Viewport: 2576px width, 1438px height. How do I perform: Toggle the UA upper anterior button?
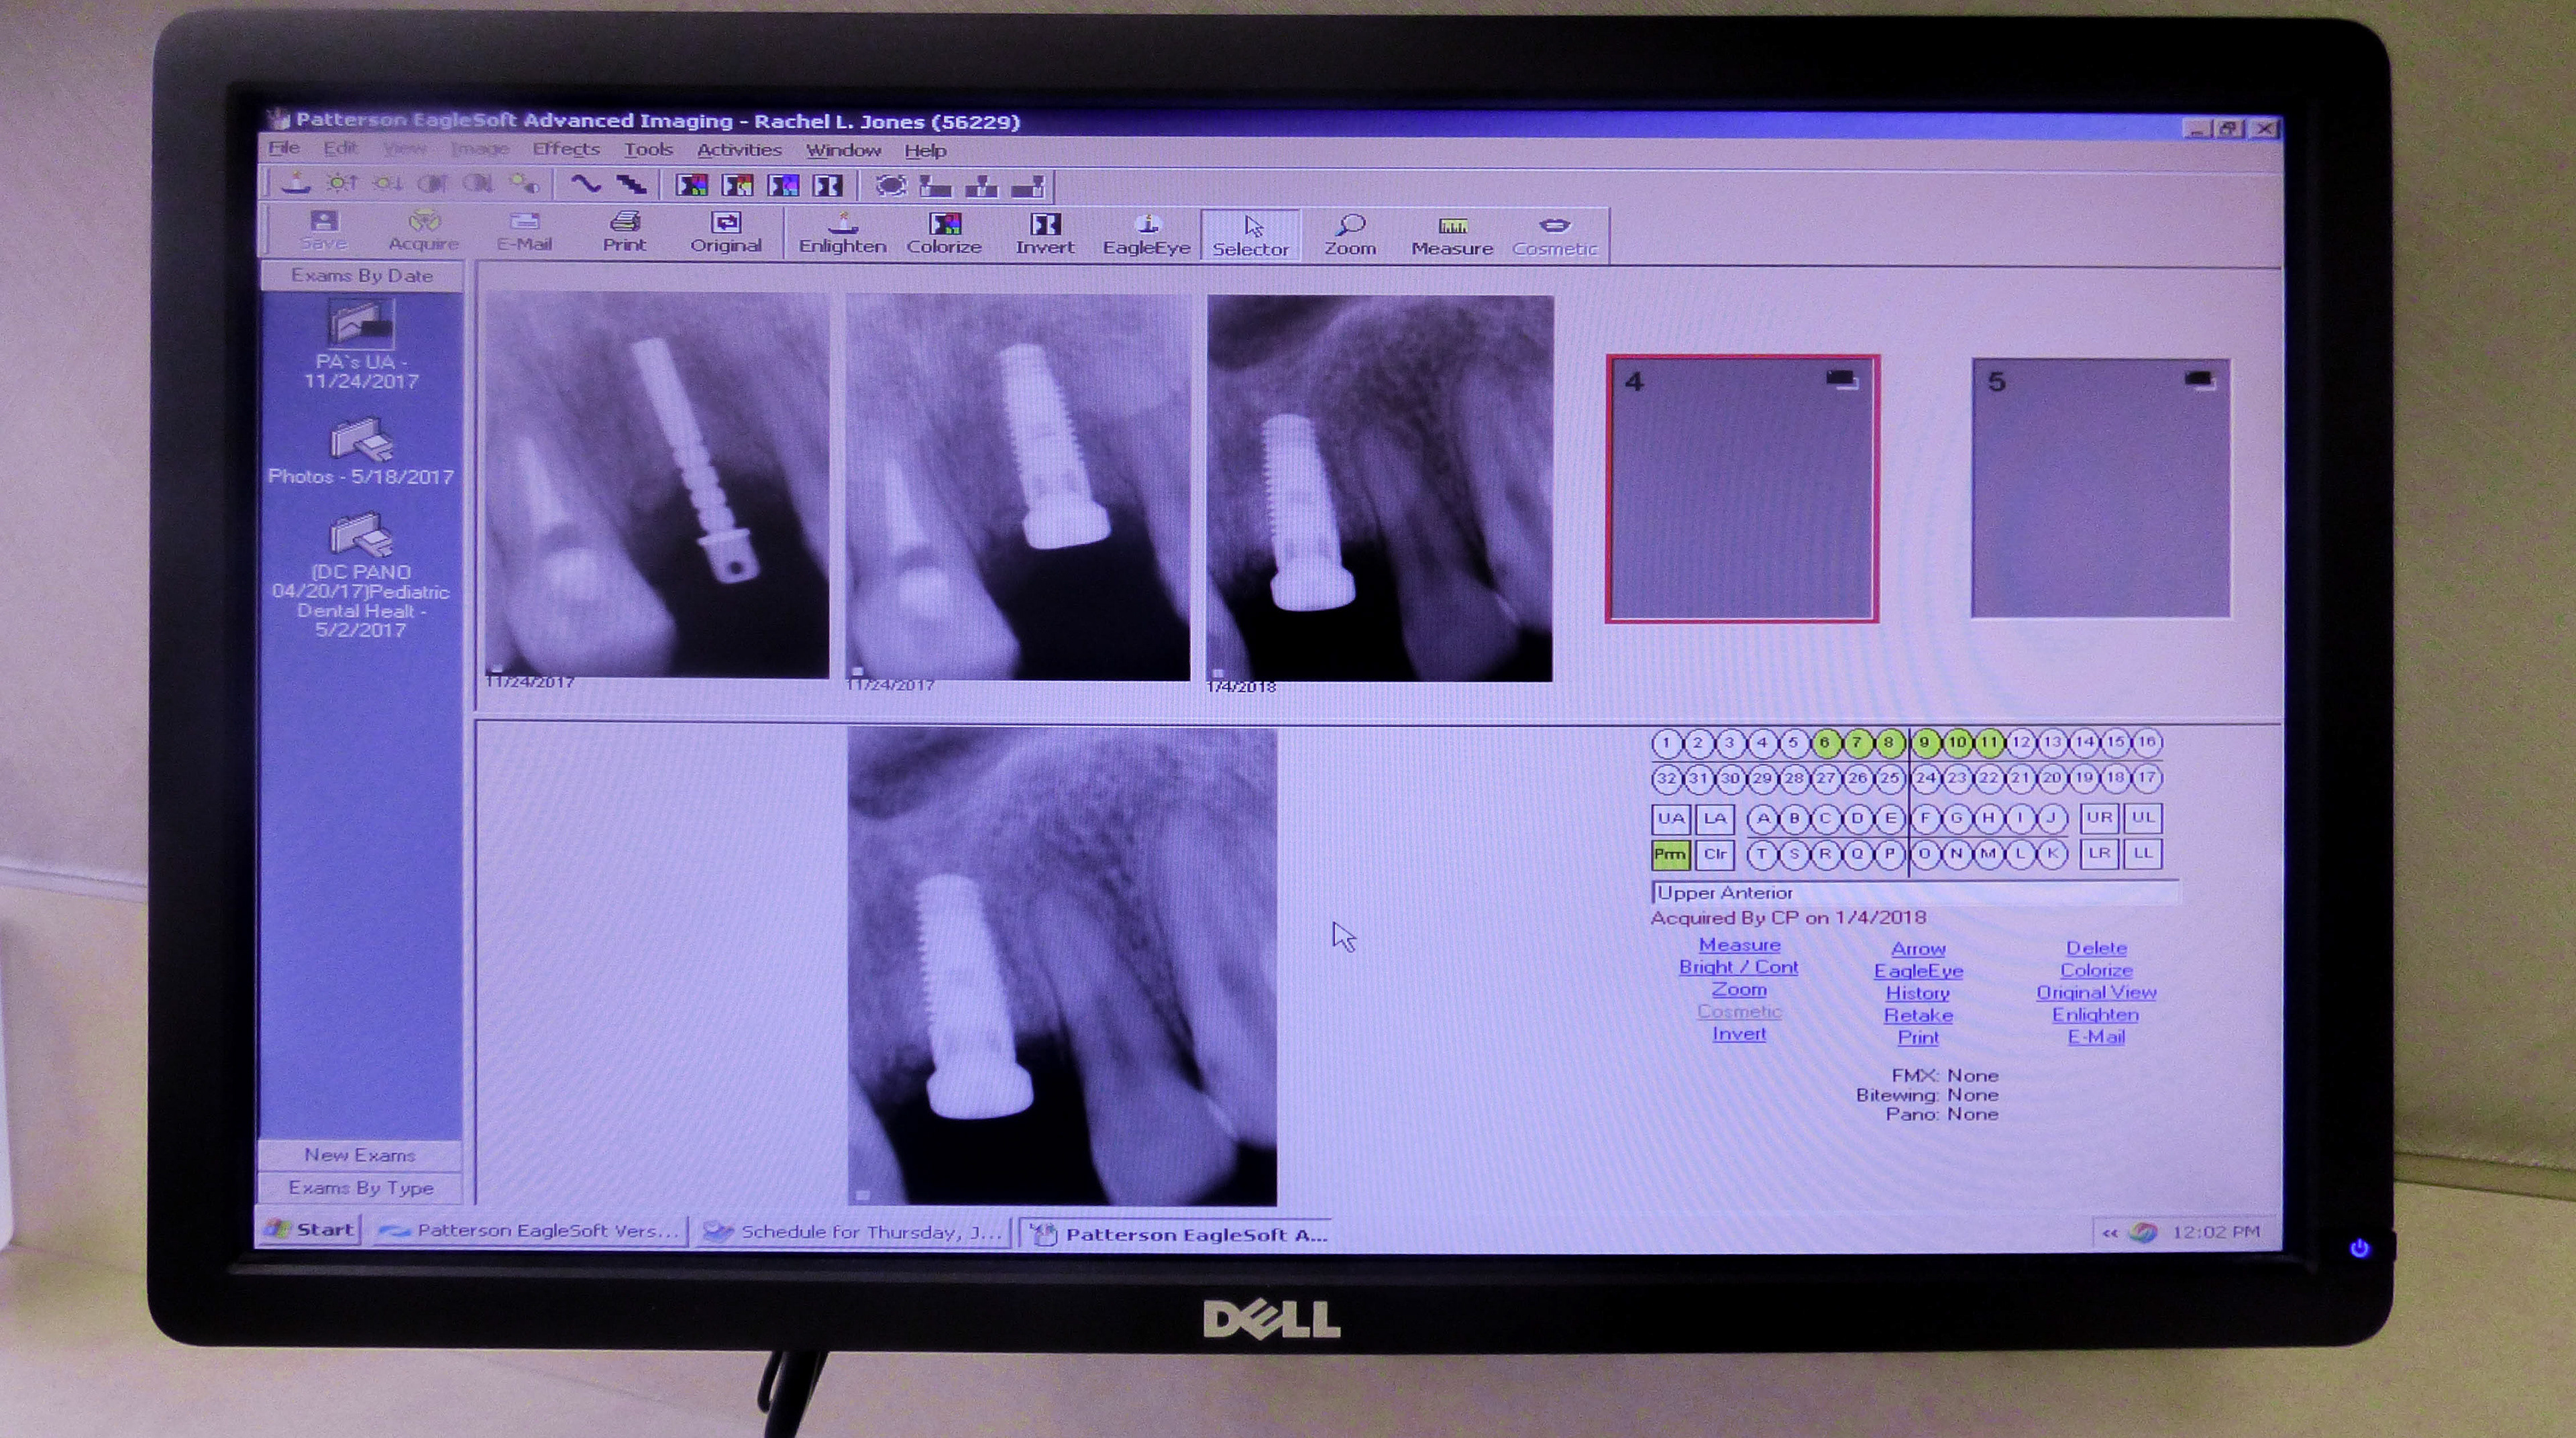(1670, 818)
